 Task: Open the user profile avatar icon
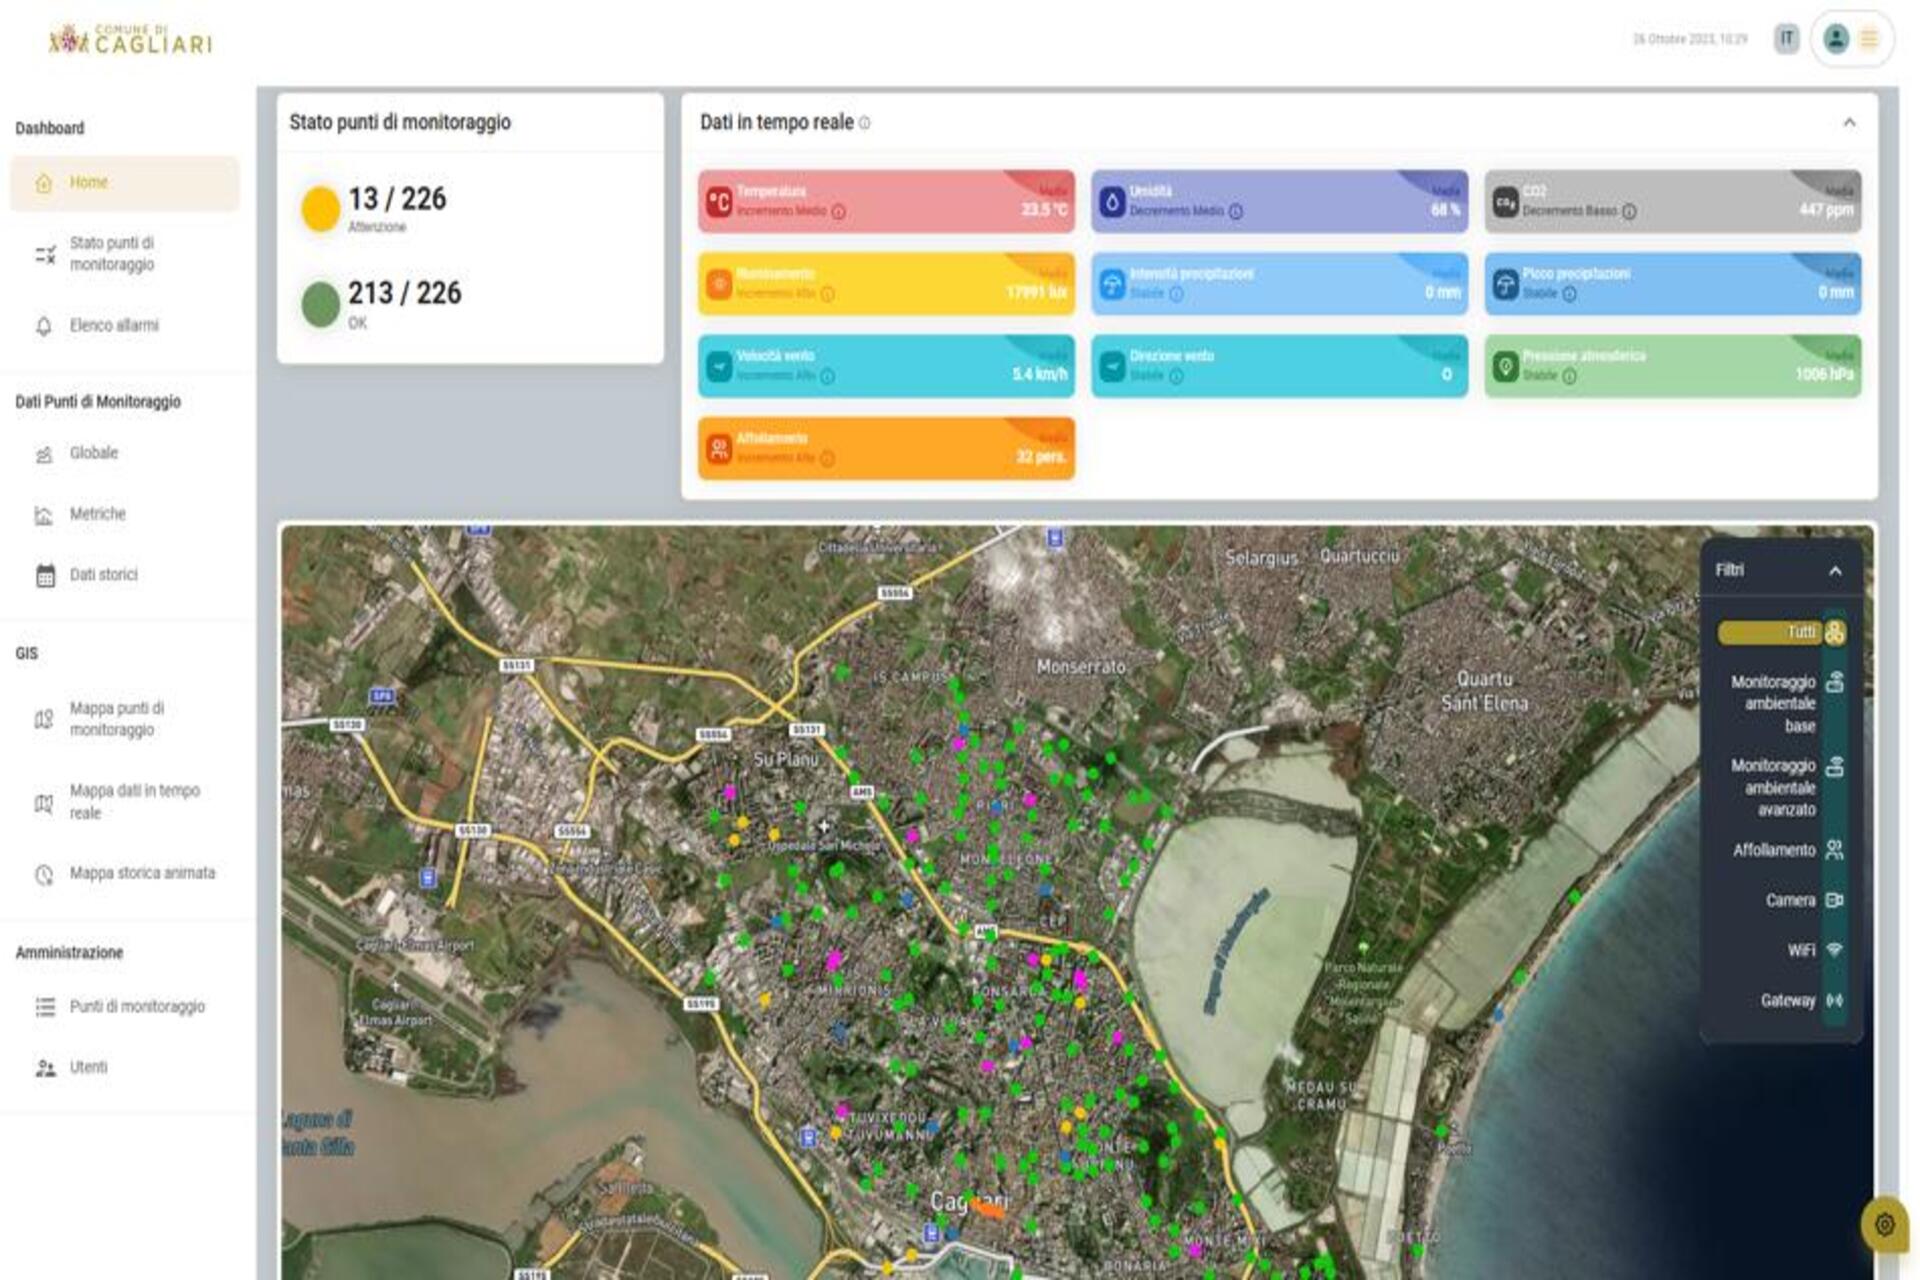click(x=1836, y=39)
